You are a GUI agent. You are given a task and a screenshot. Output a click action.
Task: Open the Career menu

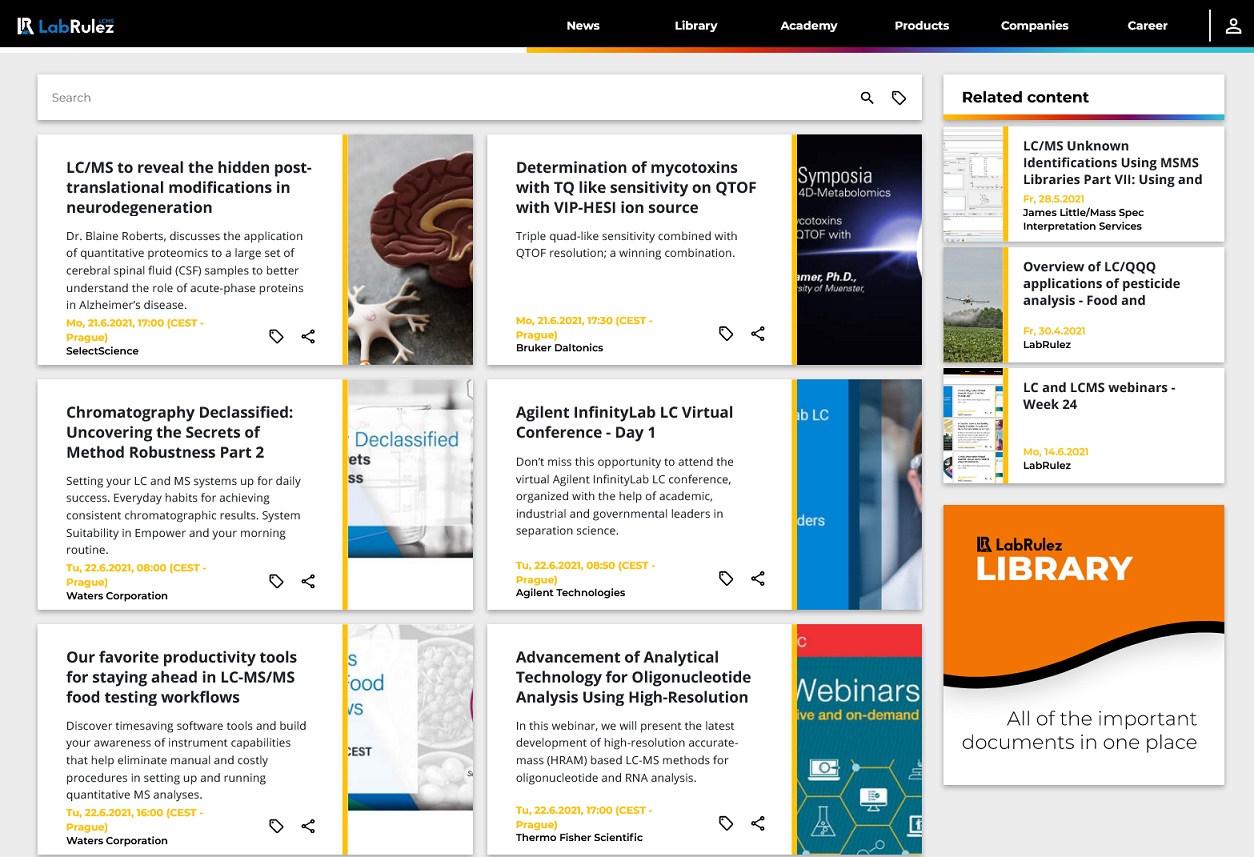point(1148,26)
